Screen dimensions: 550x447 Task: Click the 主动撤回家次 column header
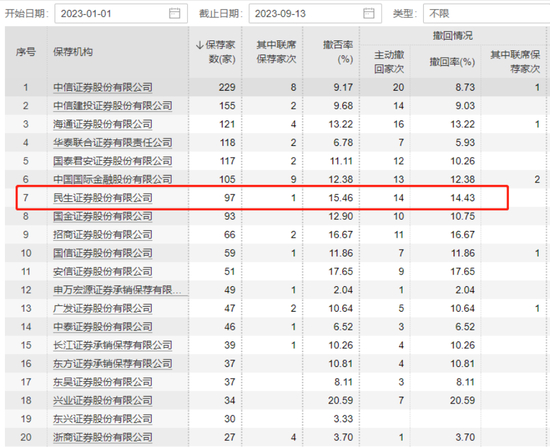pos(389,62)
